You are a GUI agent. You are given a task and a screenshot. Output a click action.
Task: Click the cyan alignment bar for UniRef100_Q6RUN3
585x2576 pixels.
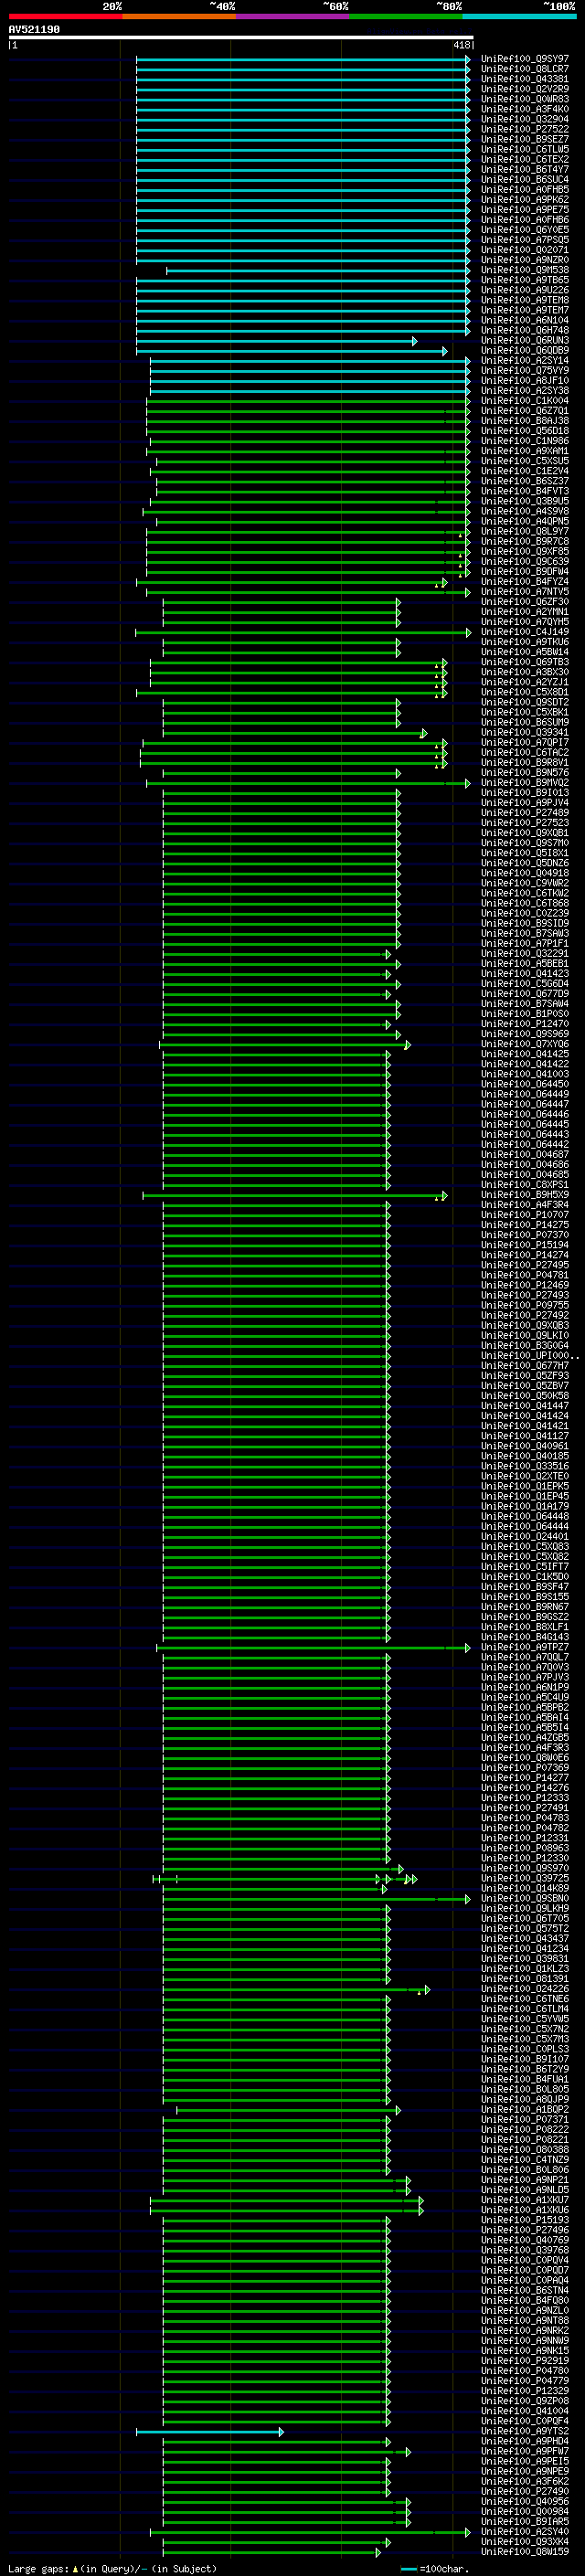tap(276, 341)
